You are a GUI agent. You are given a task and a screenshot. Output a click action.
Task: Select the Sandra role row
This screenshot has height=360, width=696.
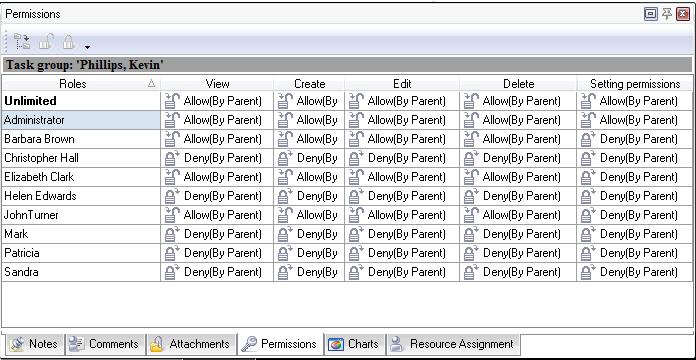click(x=81, y=272)
